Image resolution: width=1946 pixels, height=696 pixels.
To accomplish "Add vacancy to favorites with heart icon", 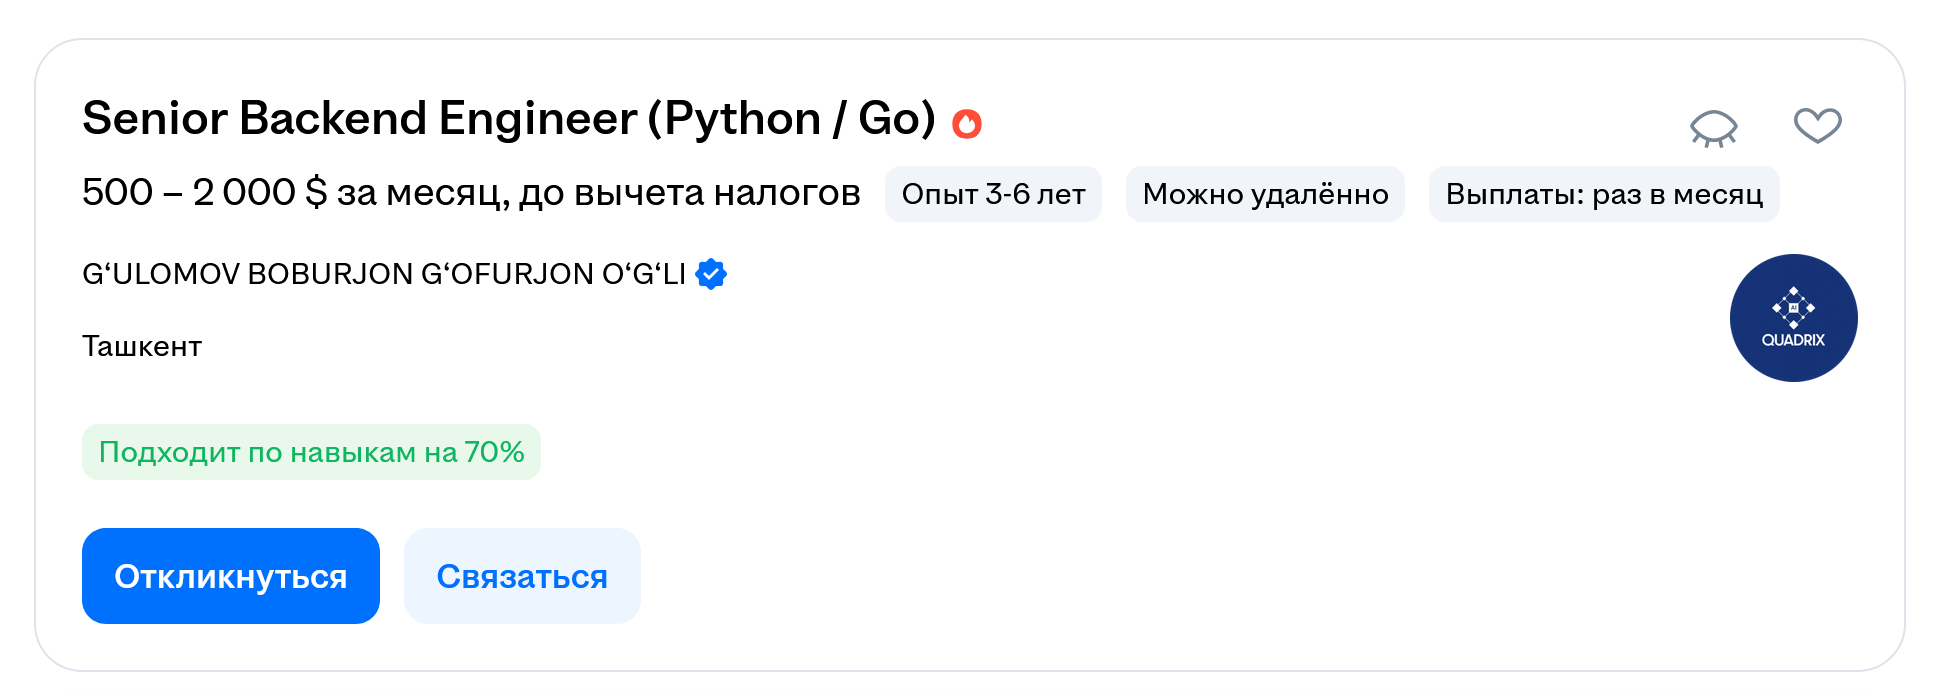I will [1817, 126].
